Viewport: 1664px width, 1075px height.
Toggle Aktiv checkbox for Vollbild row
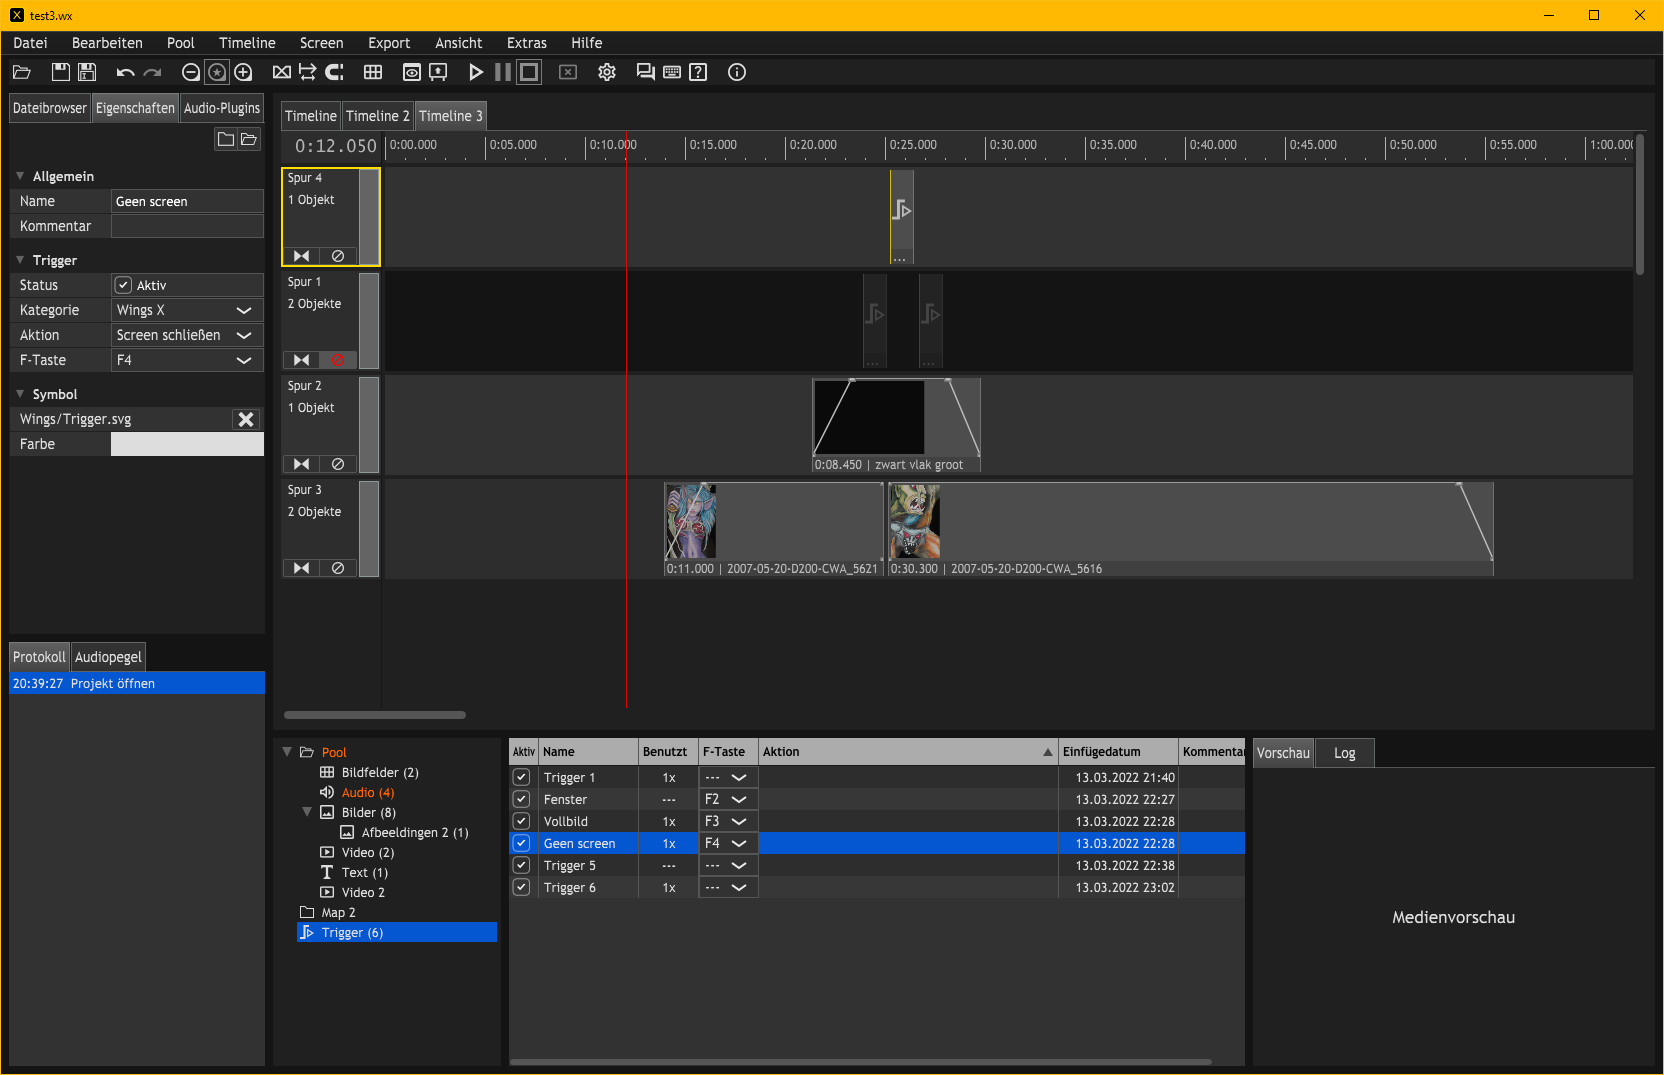click(521, 821)
